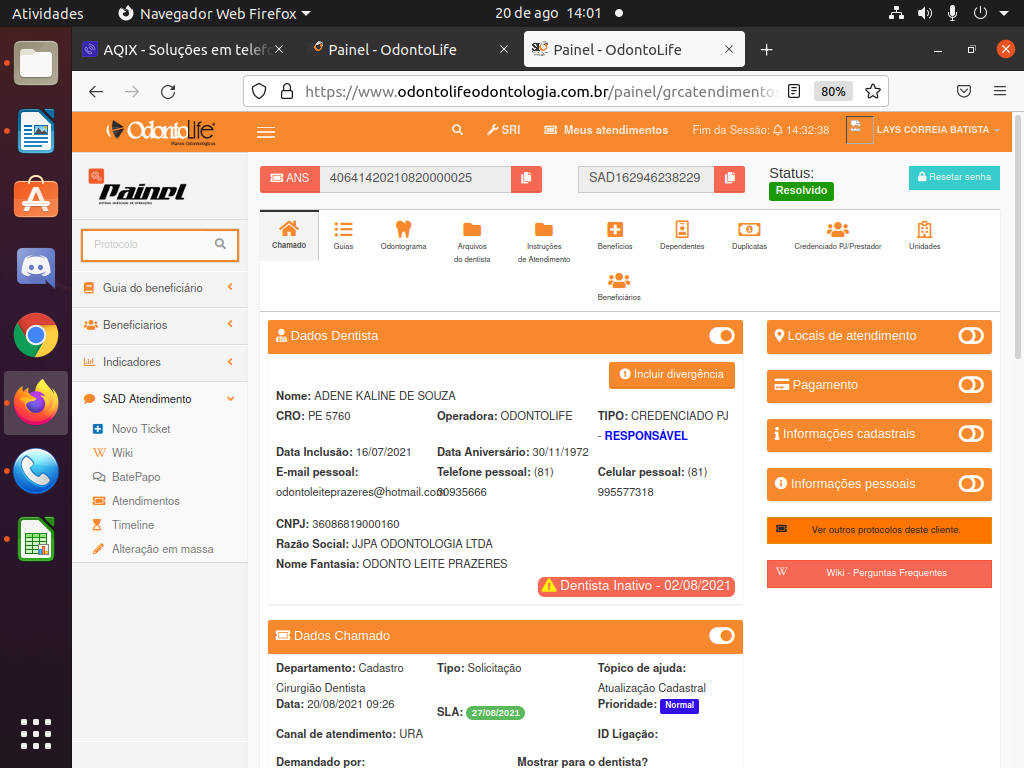Click Incluir divergência button
Viewport: 1024px width, 768px height.
pyautogui.click(x=672, y=374)
